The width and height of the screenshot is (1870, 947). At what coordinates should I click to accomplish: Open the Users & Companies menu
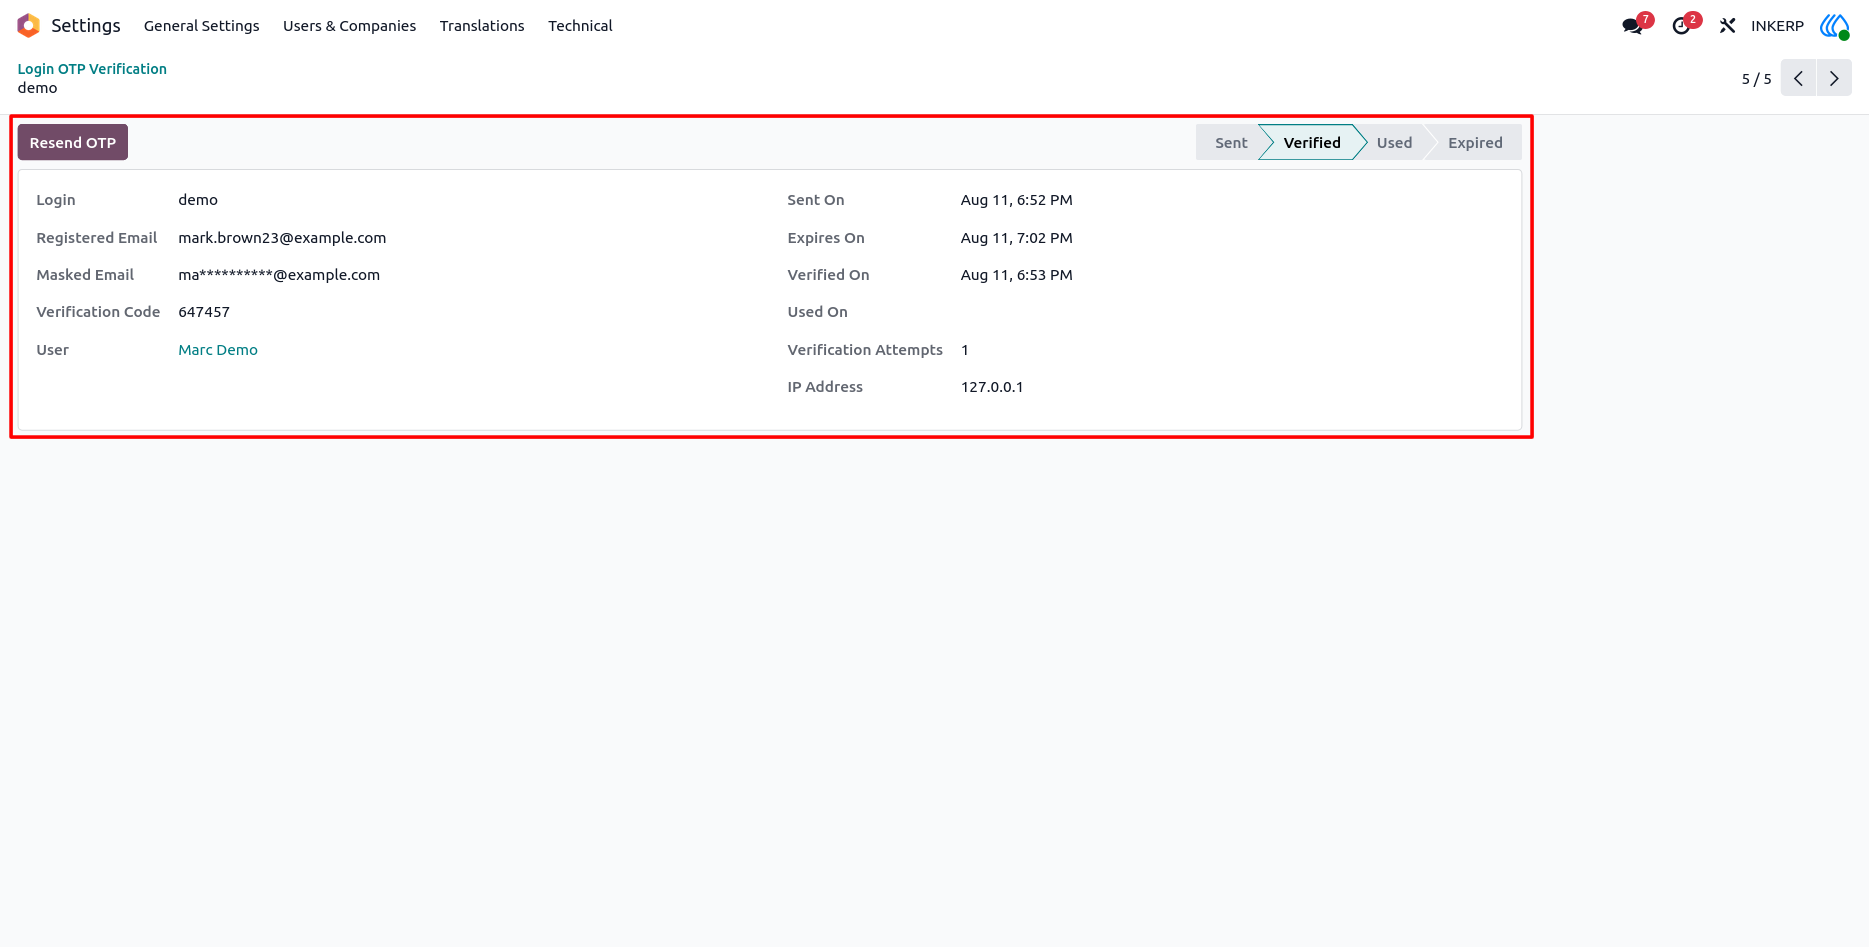[x=349, y=26]
